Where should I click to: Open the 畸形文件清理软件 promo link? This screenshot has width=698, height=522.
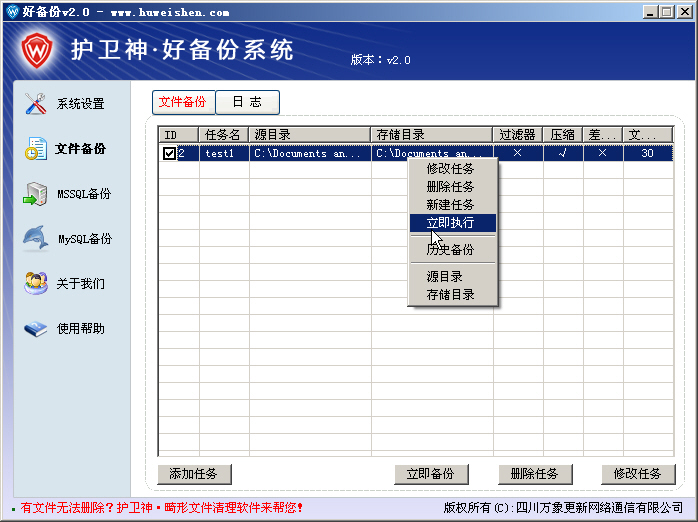(x=162, y=508)
